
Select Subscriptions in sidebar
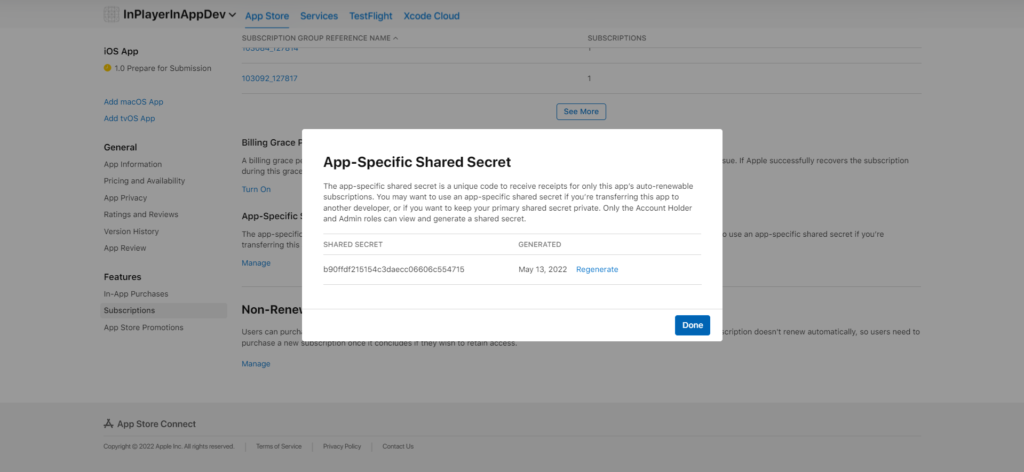point(163,310)
